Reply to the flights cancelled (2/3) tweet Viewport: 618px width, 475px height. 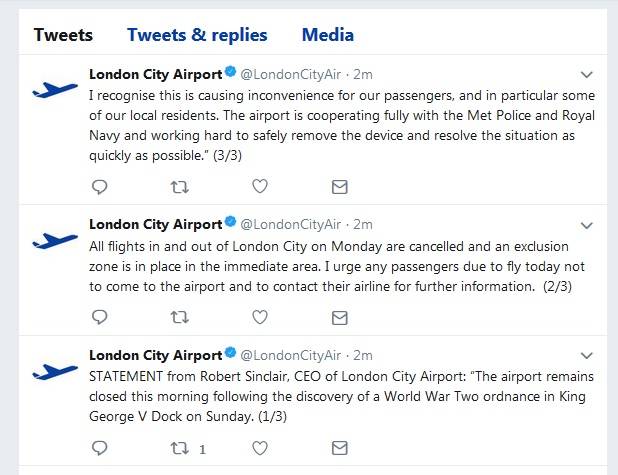pos(99,317)
